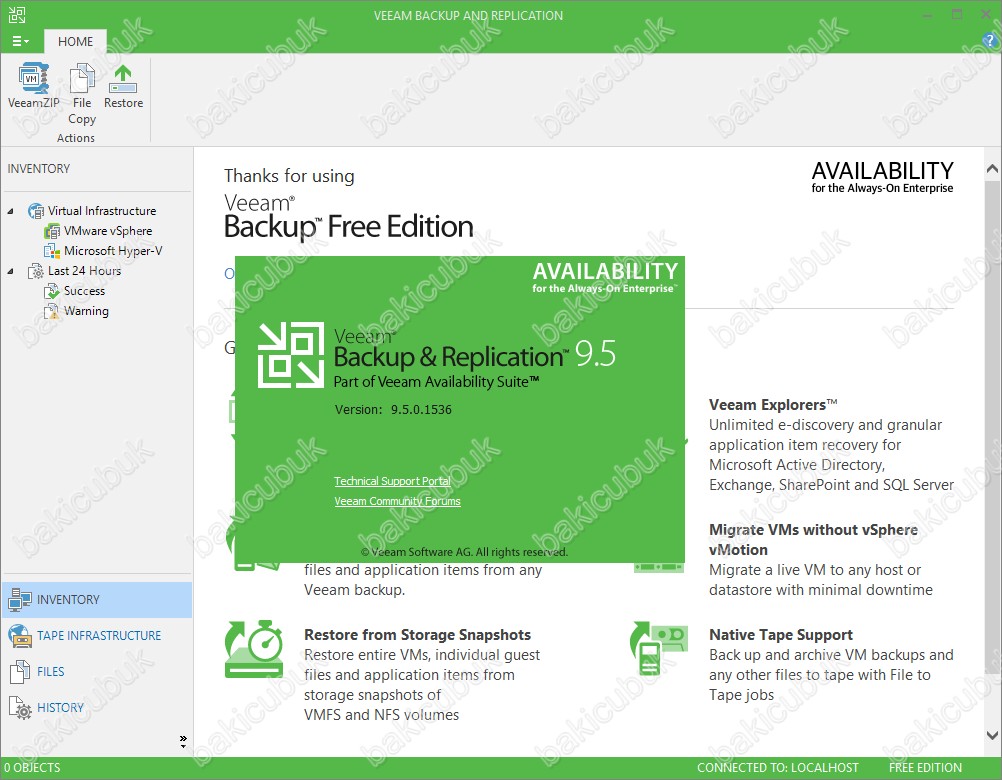Open the Veeam Community Forums link
Screen dimensions: 1002x780
(397, 501)
